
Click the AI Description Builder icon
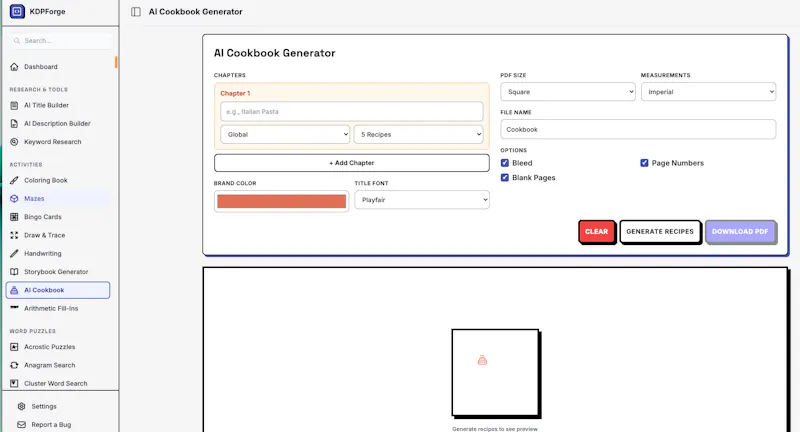(x=14, y=123)
